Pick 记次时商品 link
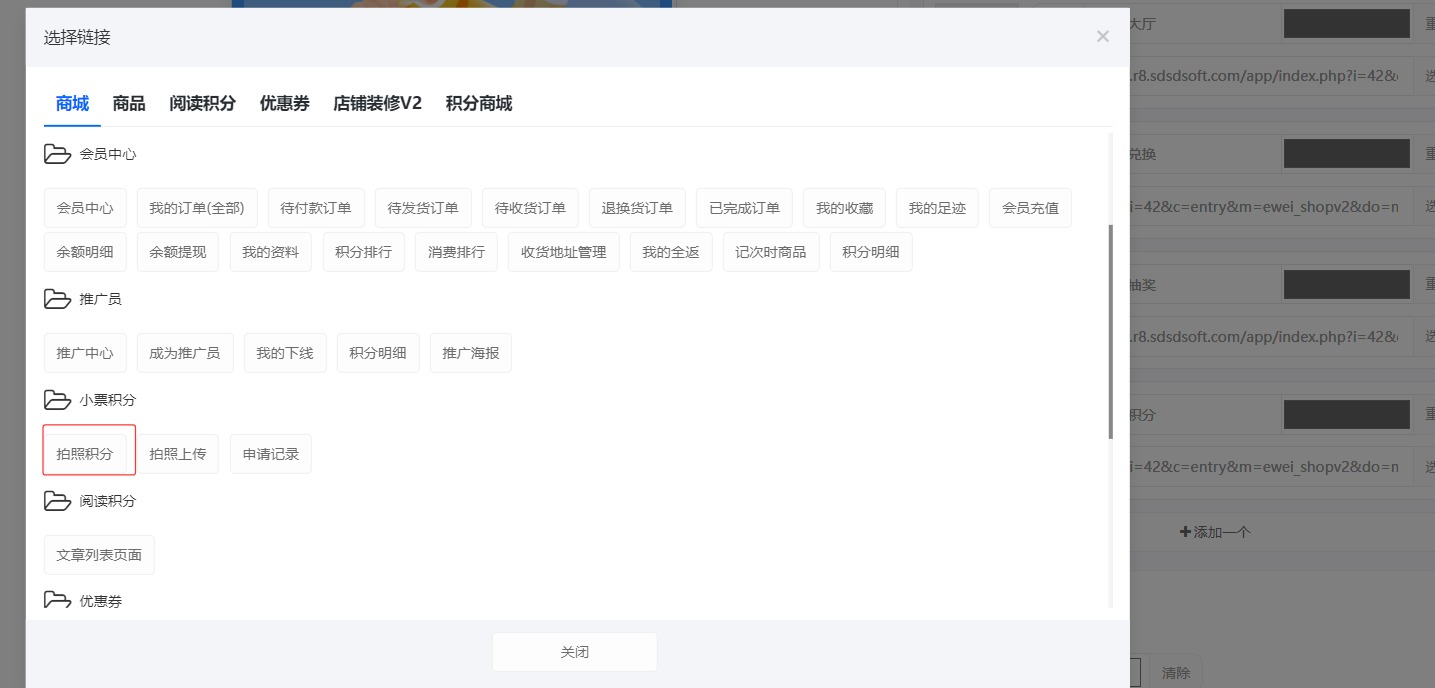The width and height of the screenshot is (1435, 688). click(x=771, y=252)
